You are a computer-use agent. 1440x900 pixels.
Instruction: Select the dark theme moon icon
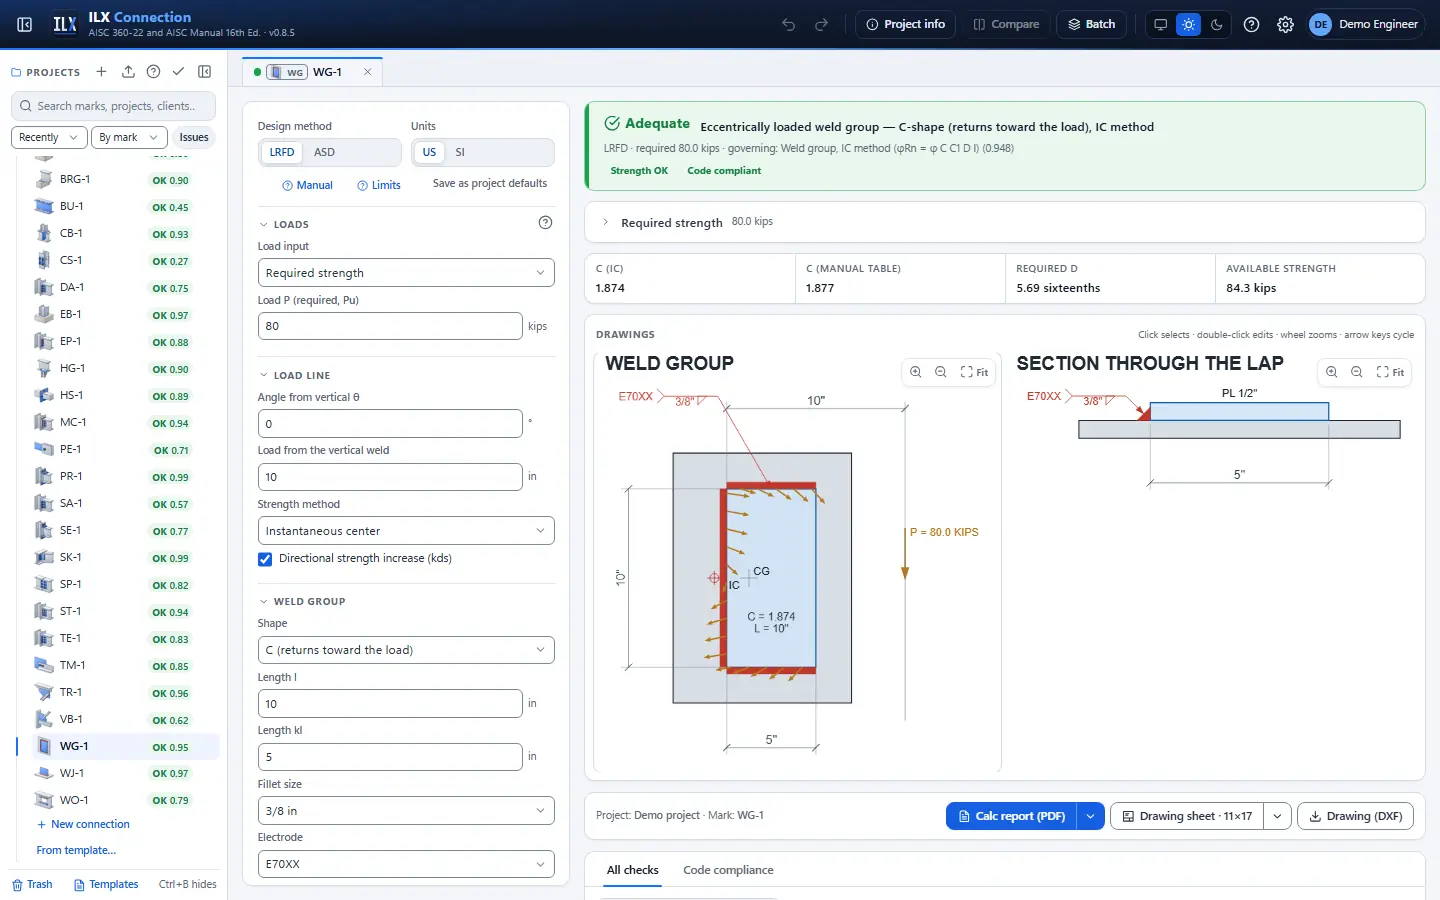click(1217, 24)
